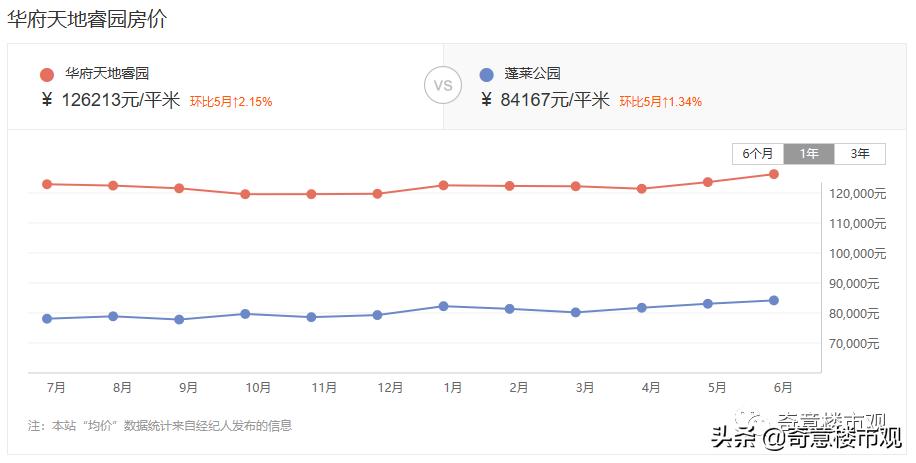Click the 84167元/平米 price text
Screen dimensions: 916x463
pos(546,100)
